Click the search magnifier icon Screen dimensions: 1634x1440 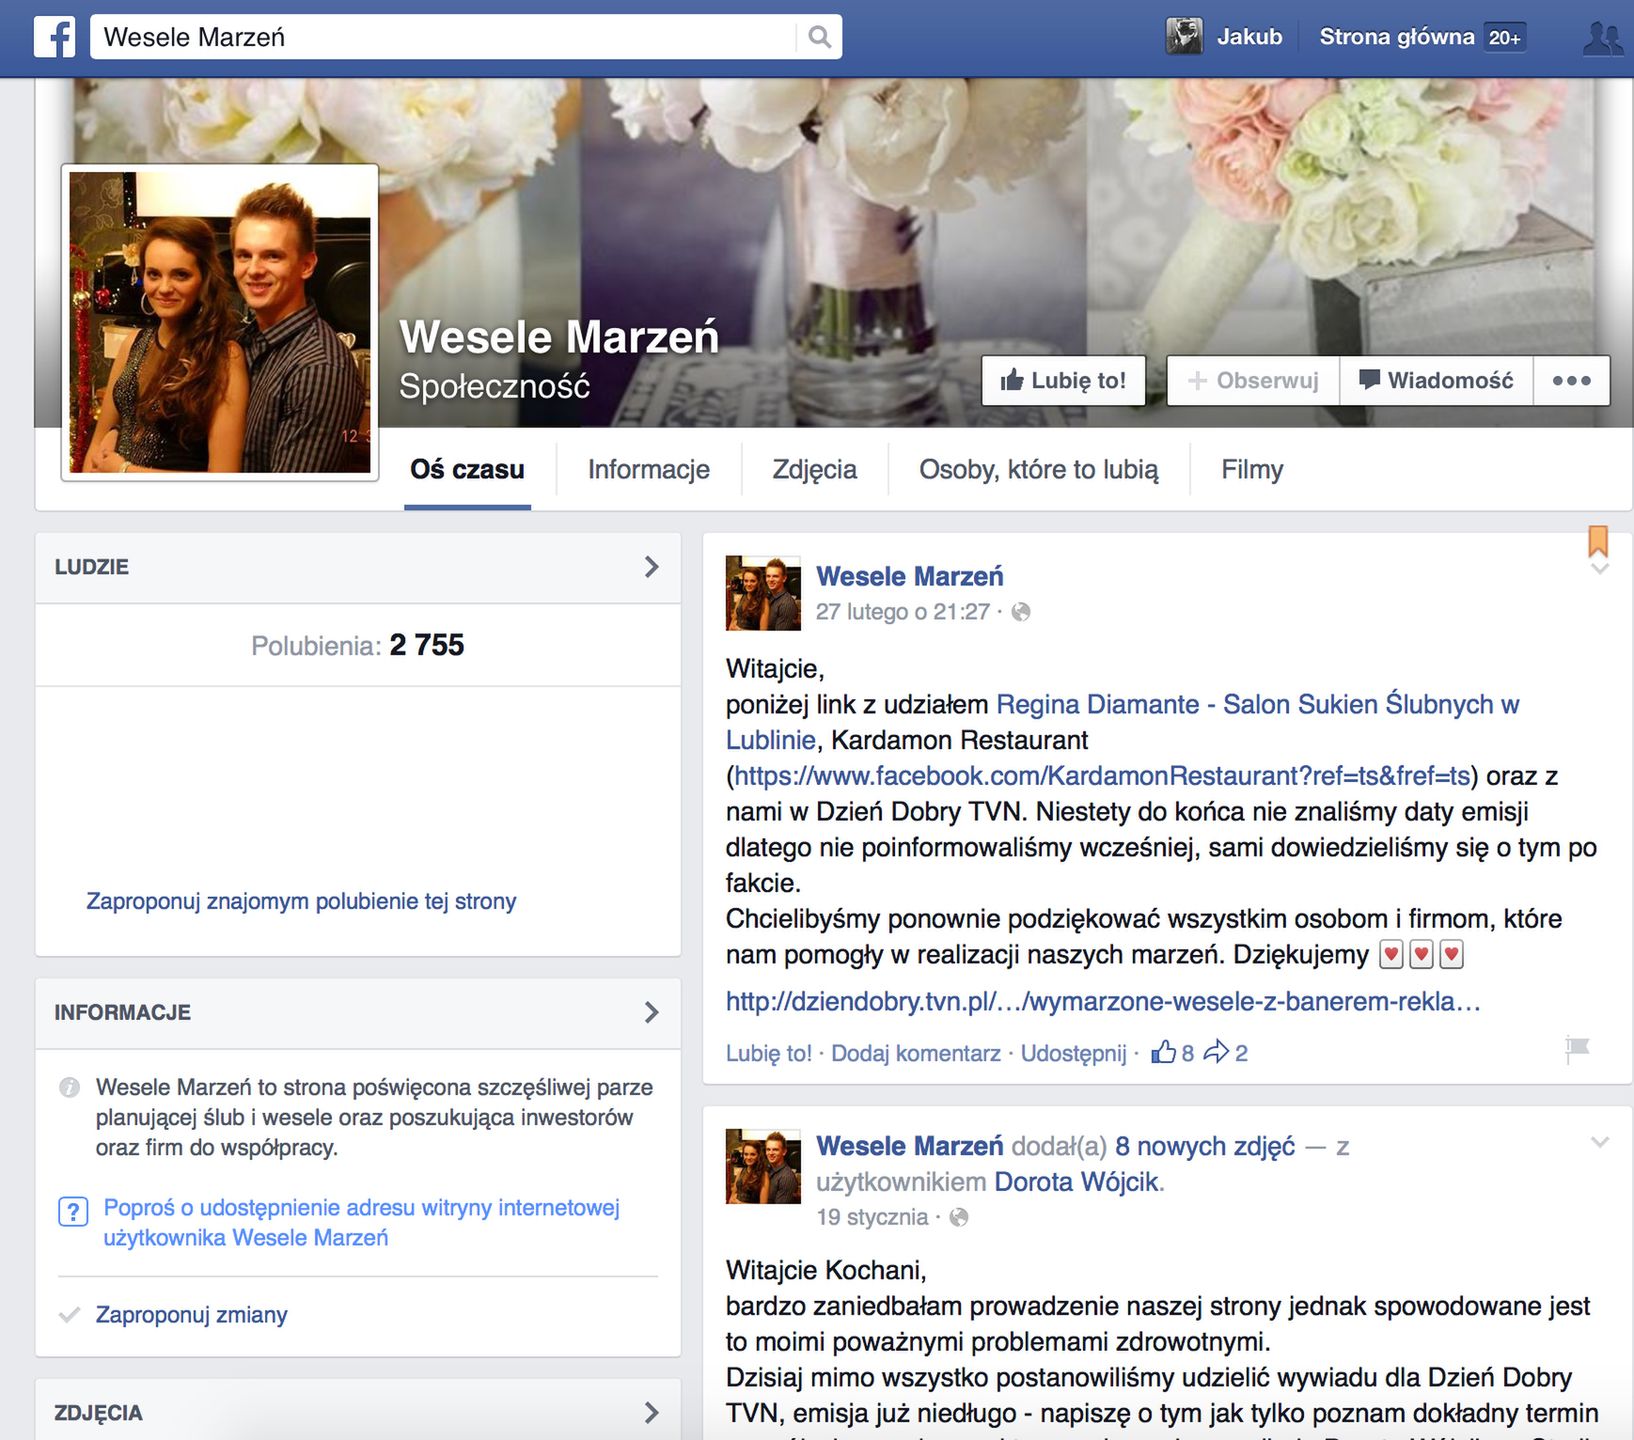pos(819,37)
